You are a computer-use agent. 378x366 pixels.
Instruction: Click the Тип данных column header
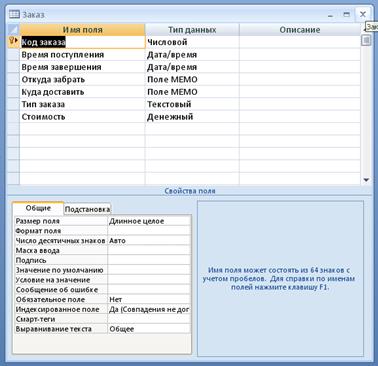point(192,30)
